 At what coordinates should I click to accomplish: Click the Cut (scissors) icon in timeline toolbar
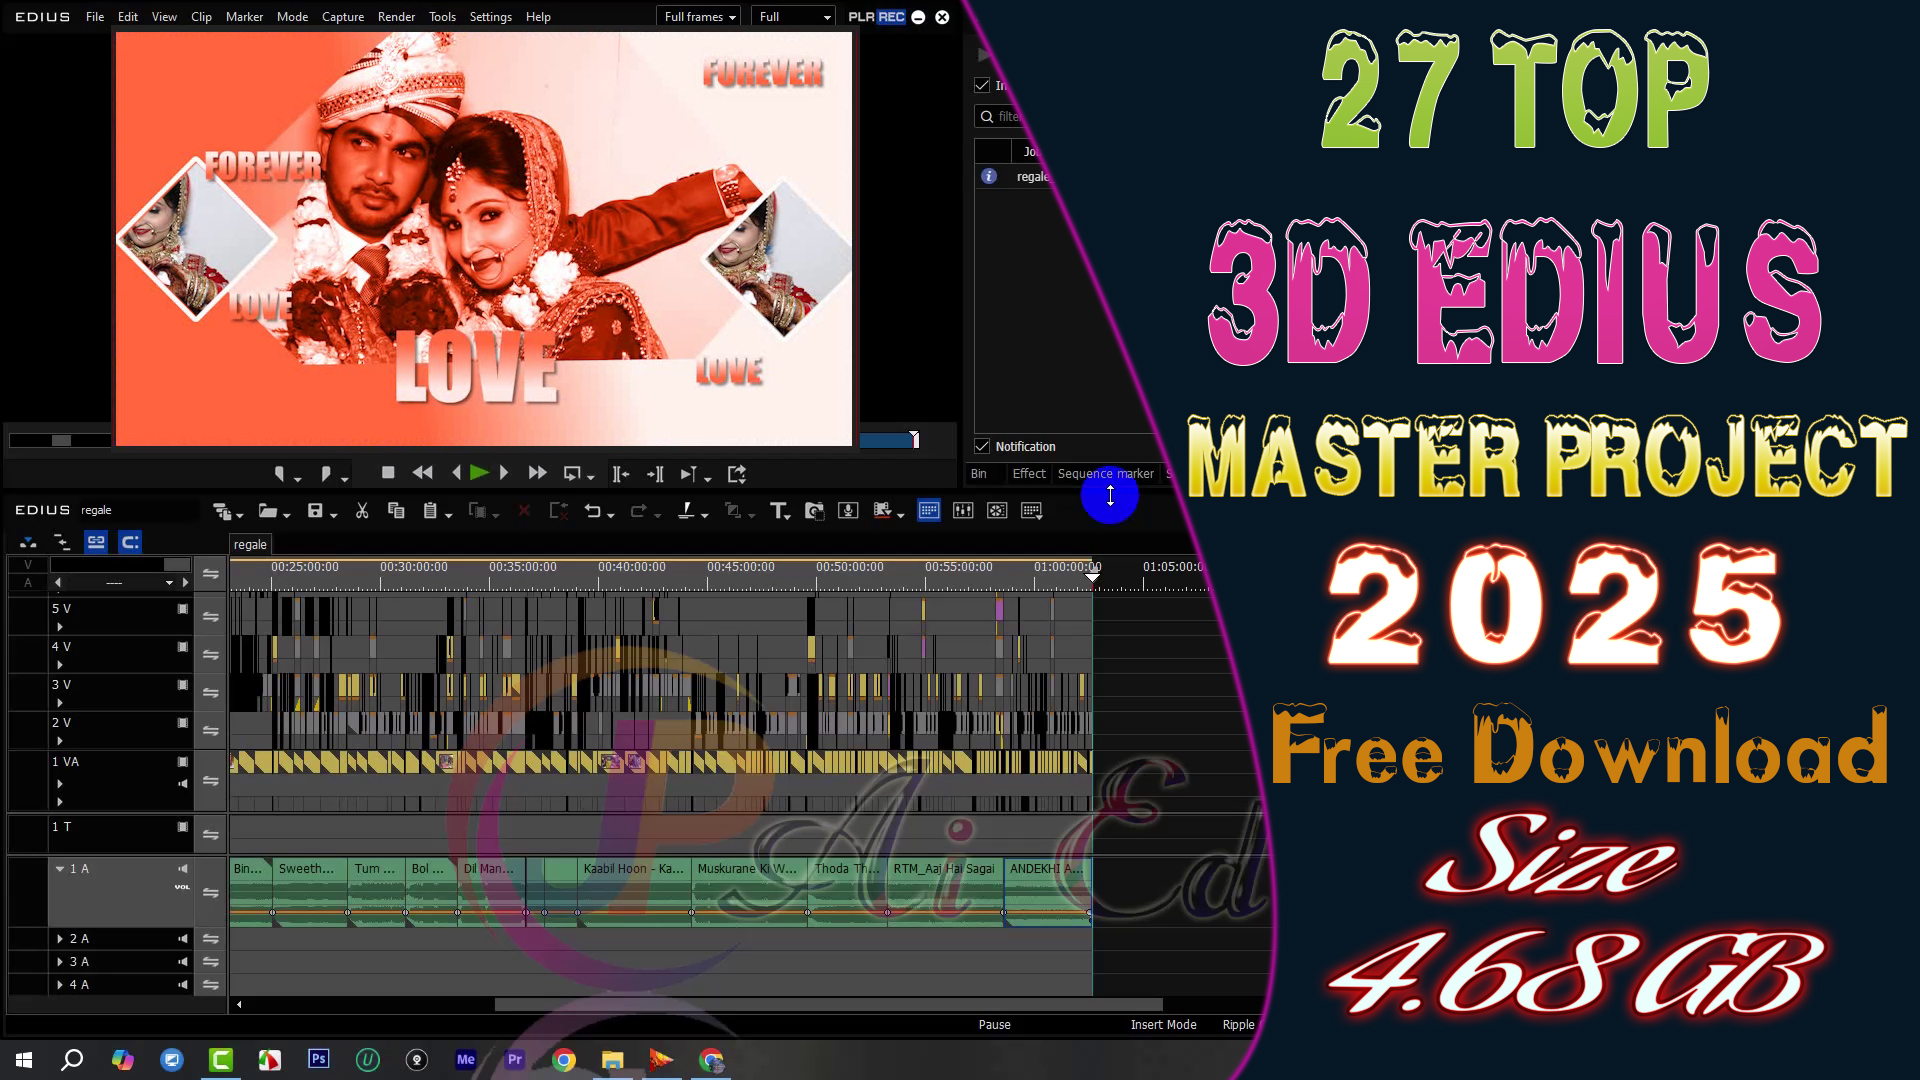(362, 511)
